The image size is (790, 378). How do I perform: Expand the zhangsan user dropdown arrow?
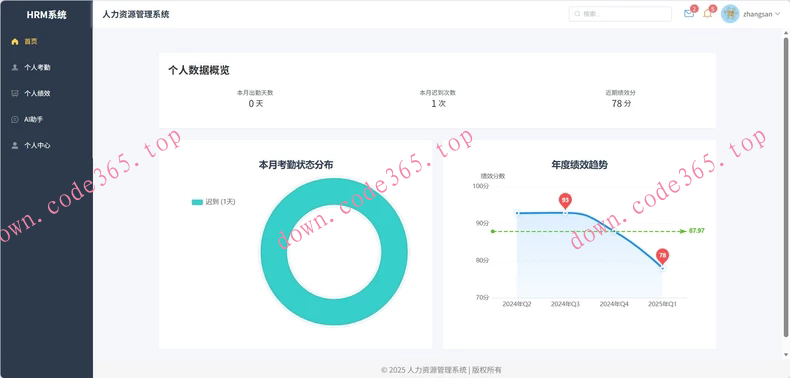(777, 14)
